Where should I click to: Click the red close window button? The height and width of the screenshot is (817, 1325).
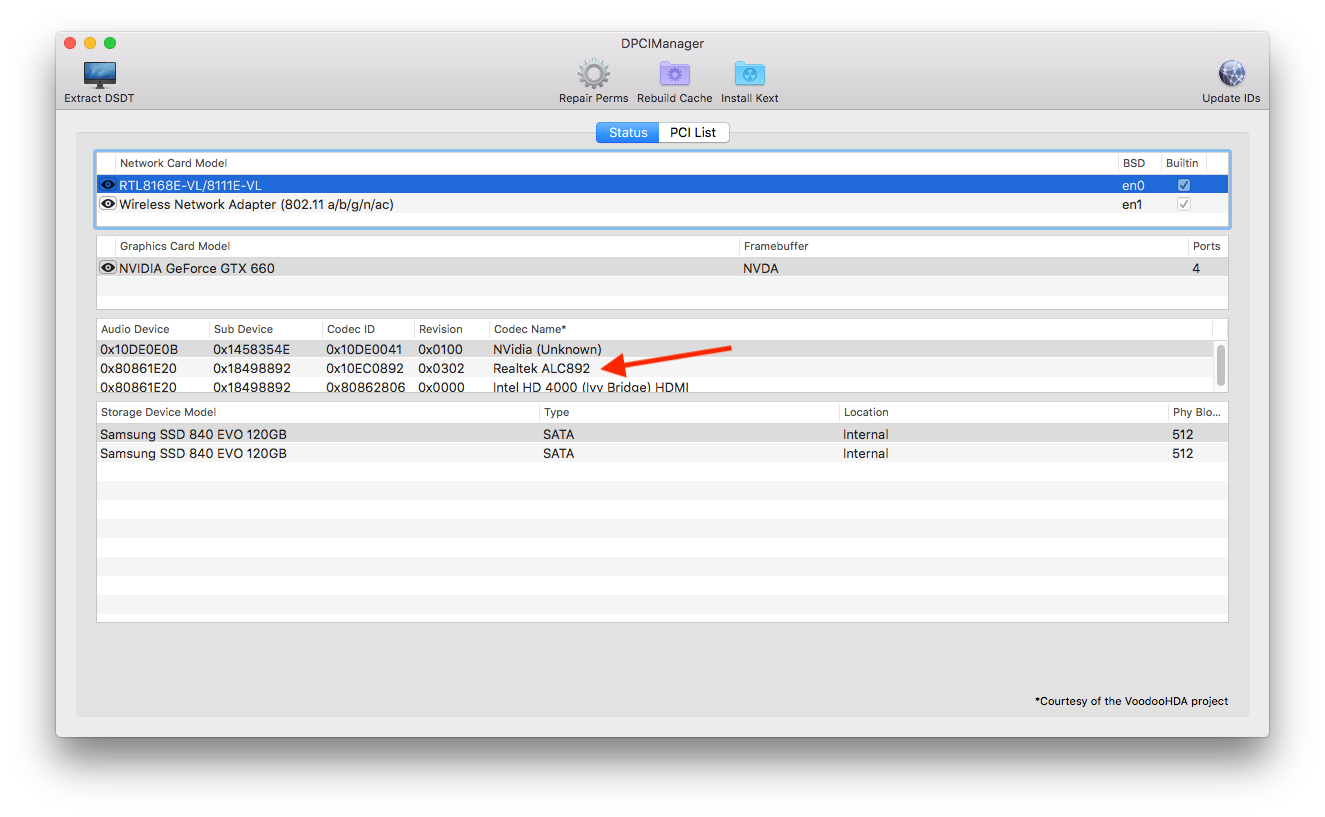click(x=70, y=43)
